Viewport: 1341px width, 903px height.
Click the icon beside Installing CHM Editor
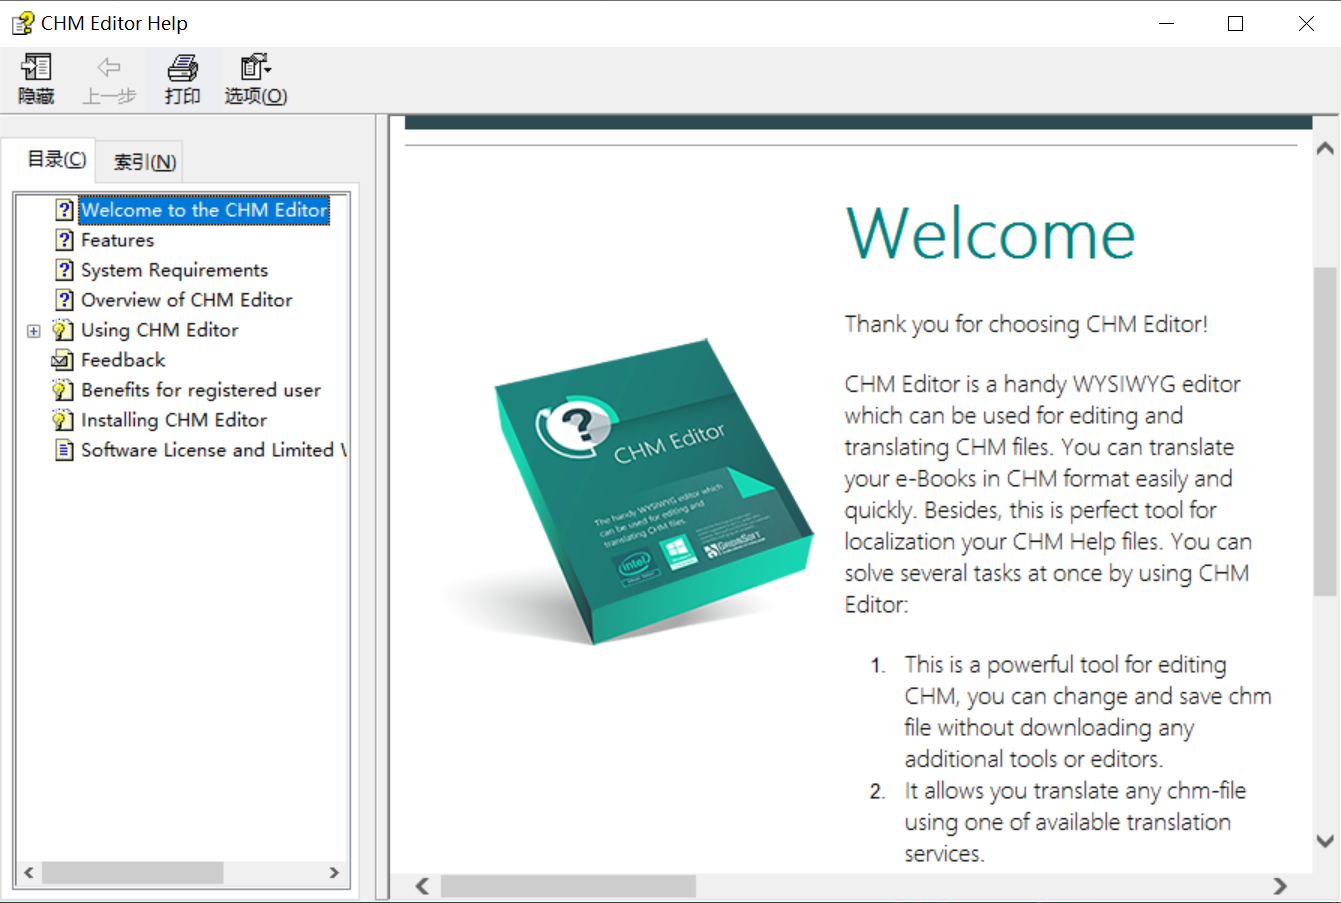[x=63, y=420]
